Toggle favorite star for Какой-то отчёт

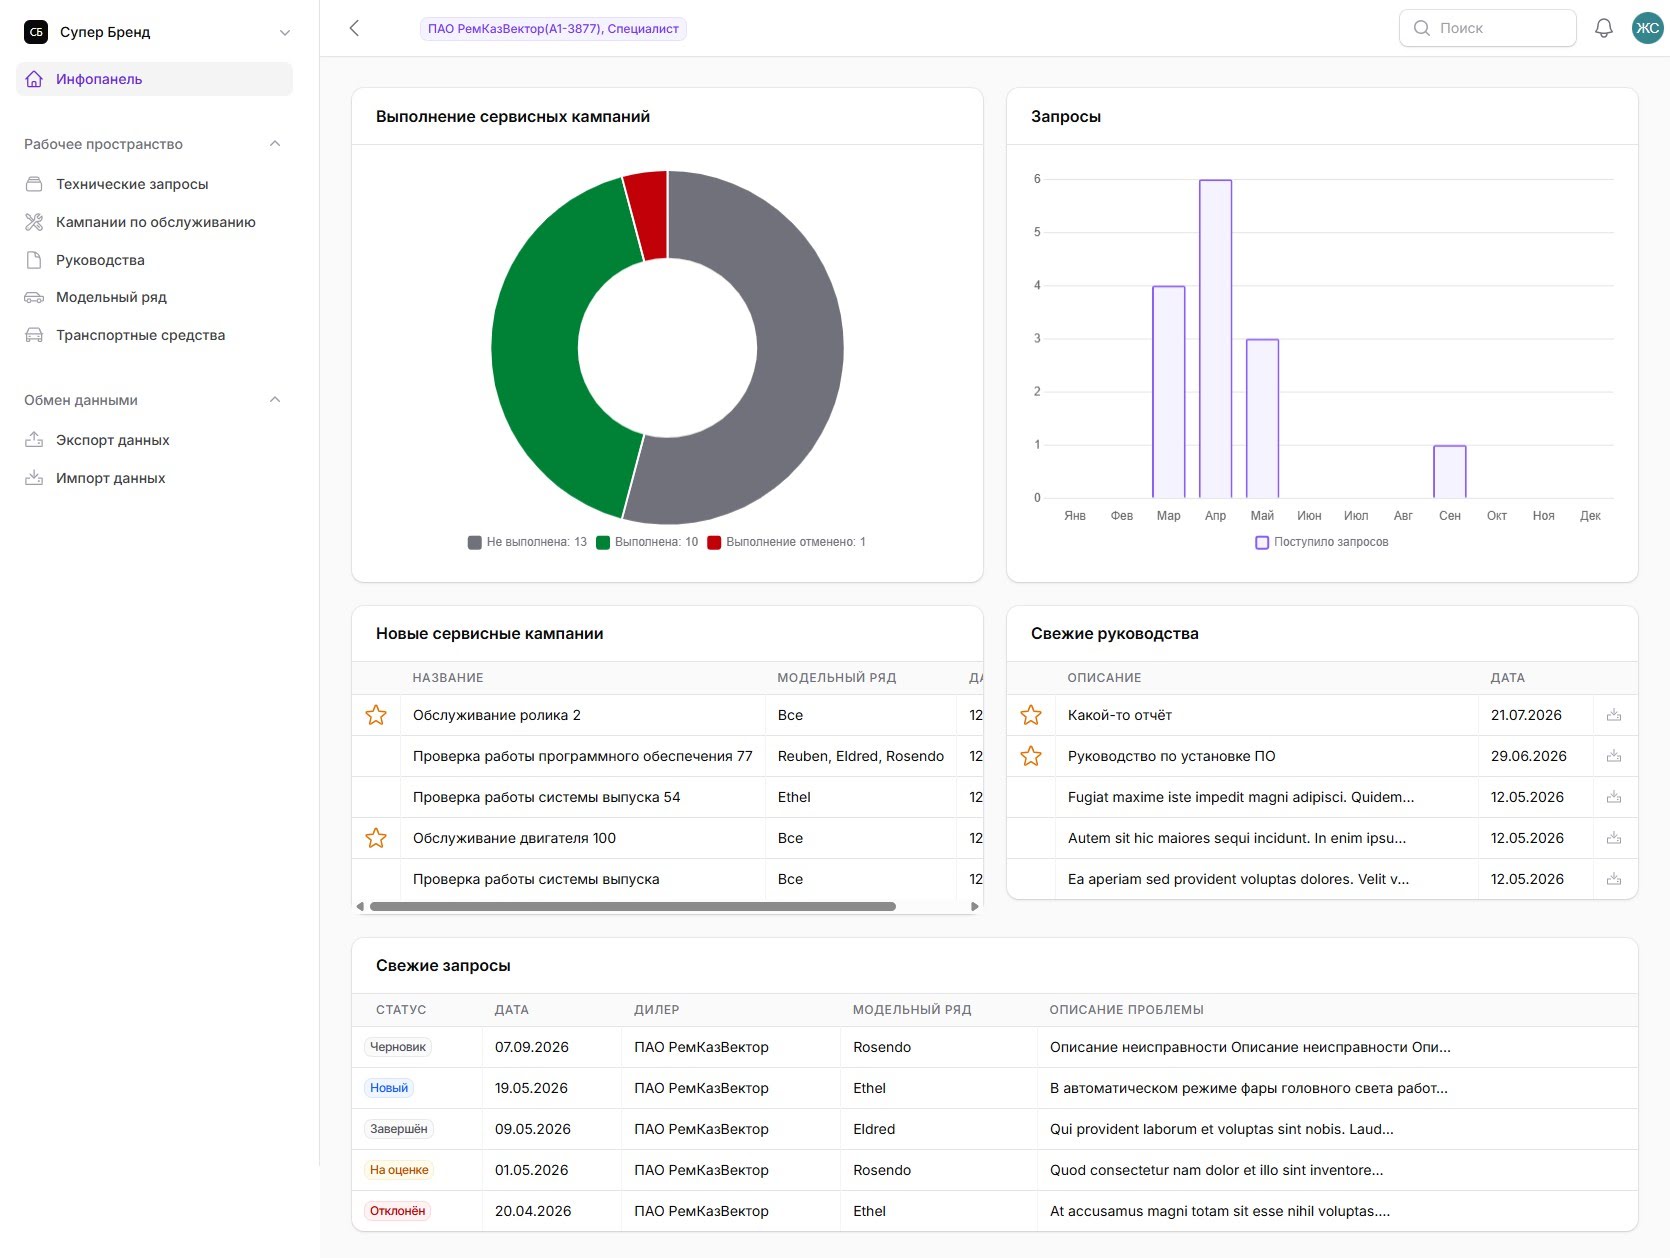(1031, 715)
